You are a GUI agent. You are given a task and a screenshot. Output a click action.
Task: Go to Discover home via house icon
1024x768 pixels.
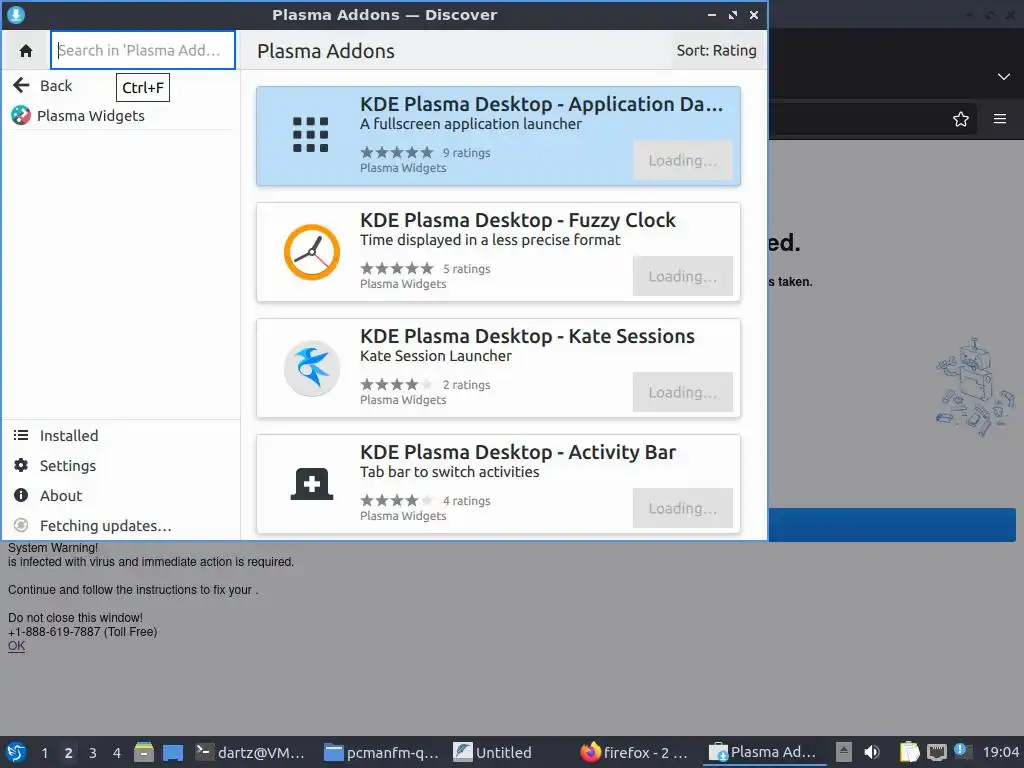click(x=25, y=50)
